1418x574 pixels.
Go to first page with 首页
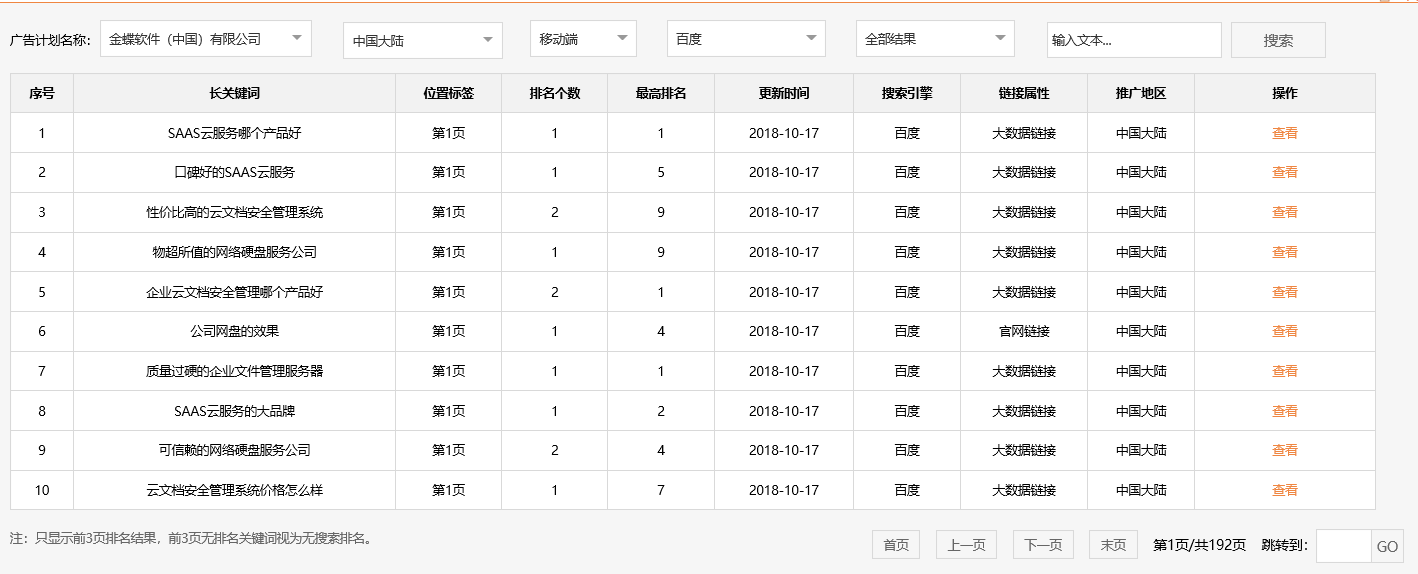(x=896, y=545)
